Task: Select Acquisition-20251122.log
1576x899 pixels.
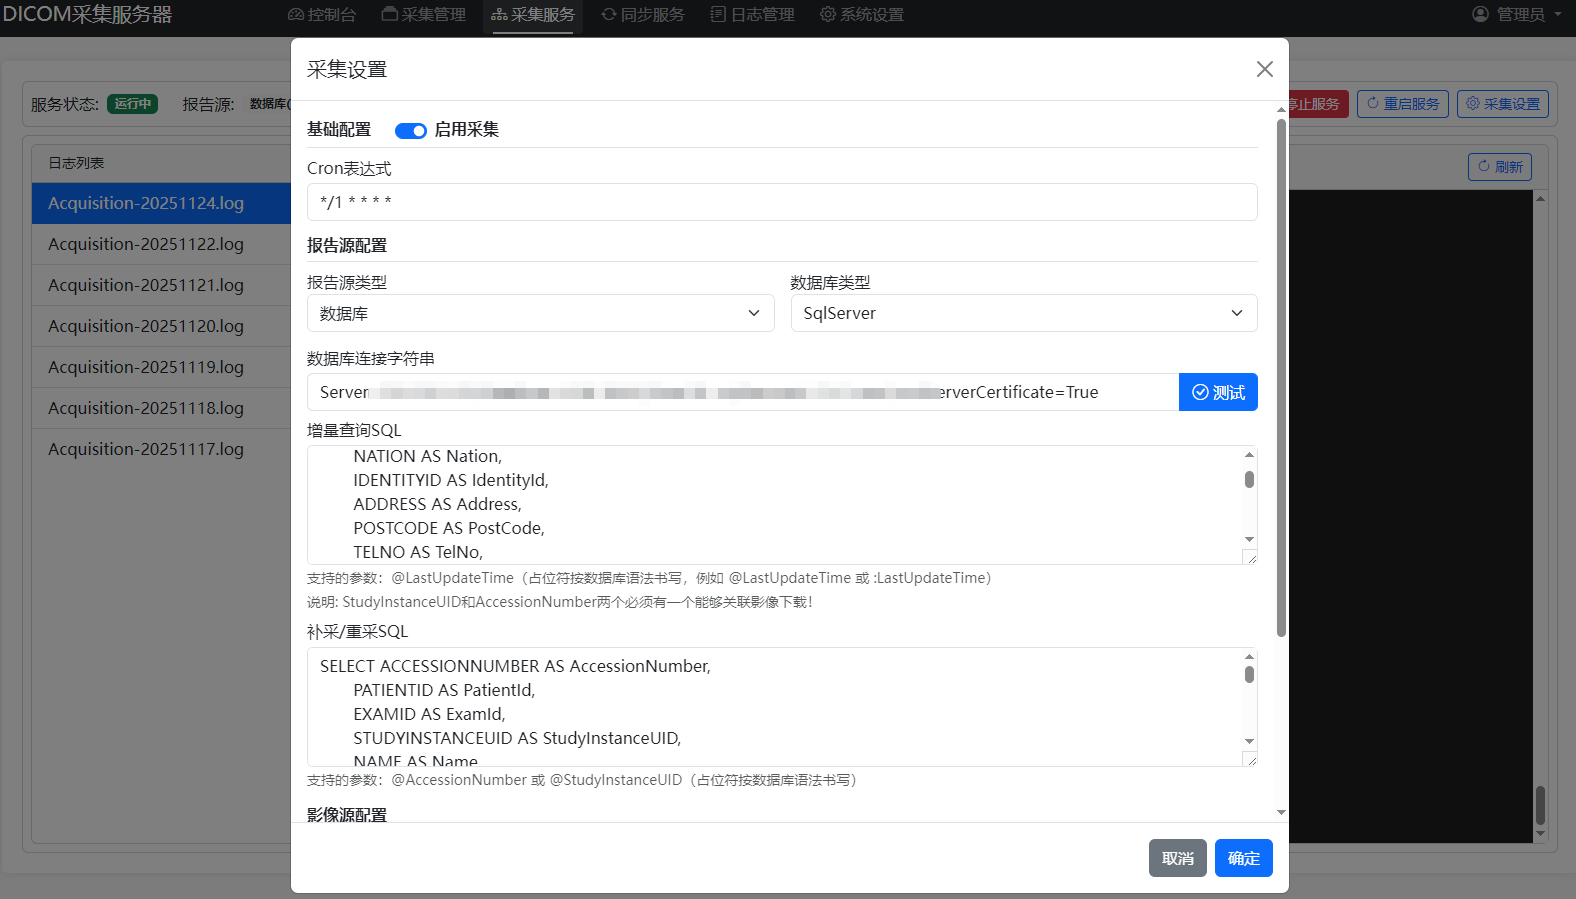Action: tap(161, 244)
